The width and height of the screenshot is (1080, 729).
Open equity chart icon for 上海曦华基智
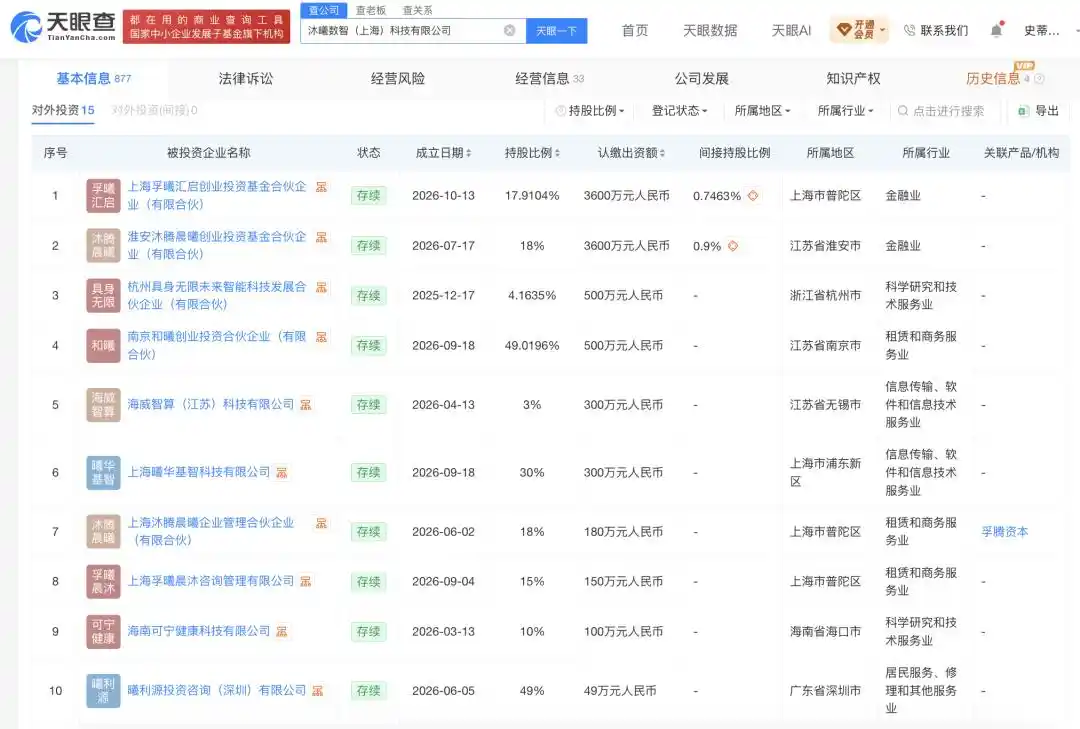tap(281, 473)
